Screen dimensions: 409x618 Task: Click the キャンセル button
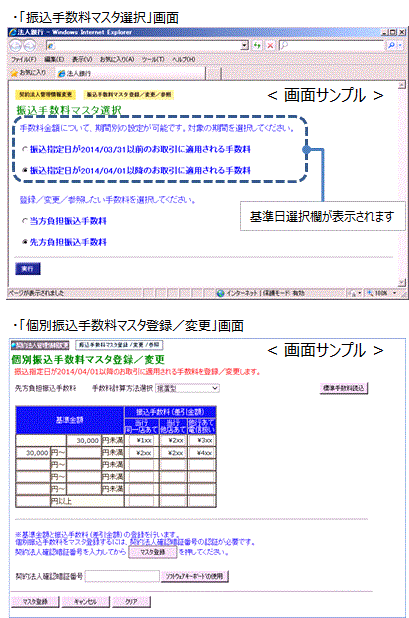click(x=86, y=601)
